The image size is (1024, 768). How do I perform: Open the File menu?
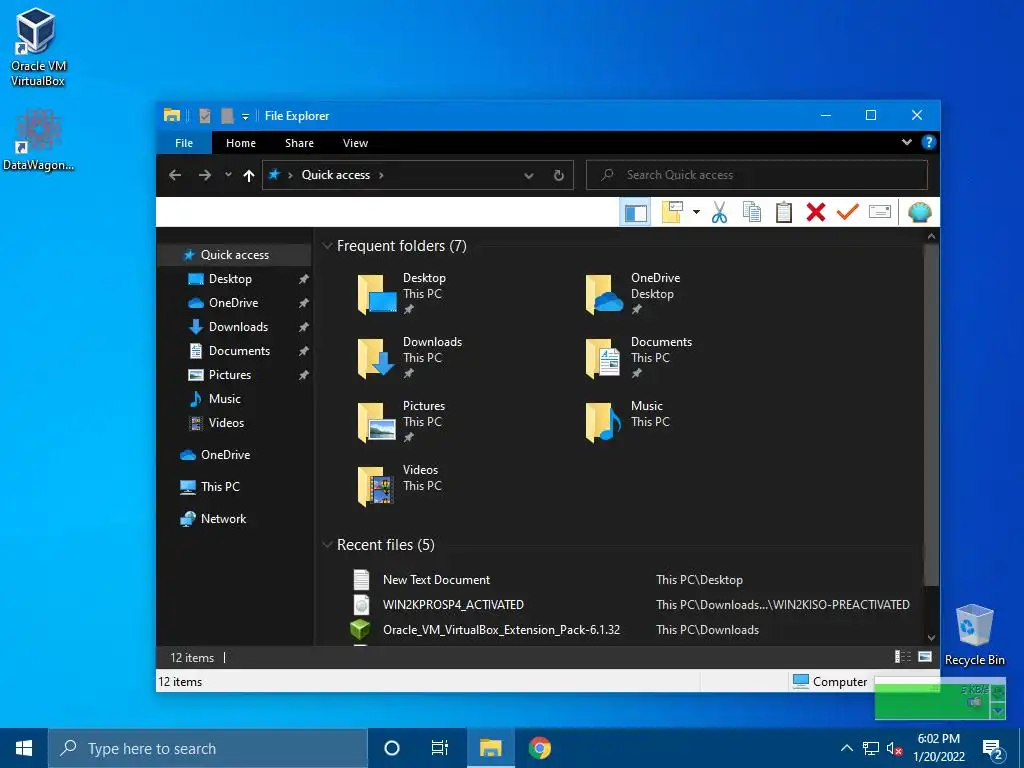coord(184,143)
